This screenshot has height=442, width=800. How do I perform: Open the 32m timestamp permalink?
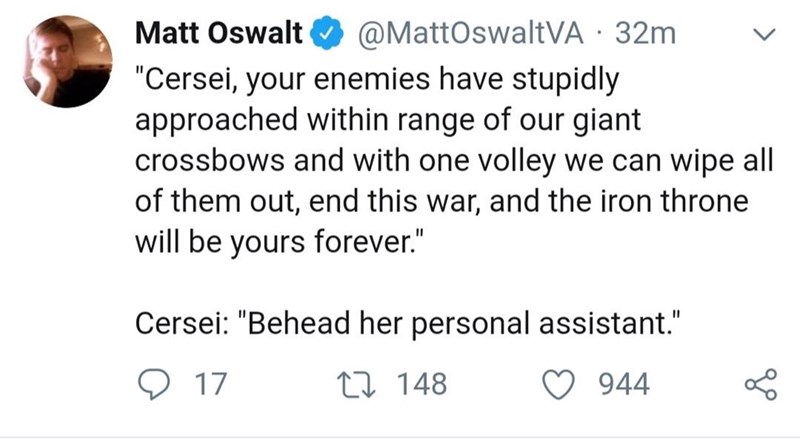tap(645, 34)
